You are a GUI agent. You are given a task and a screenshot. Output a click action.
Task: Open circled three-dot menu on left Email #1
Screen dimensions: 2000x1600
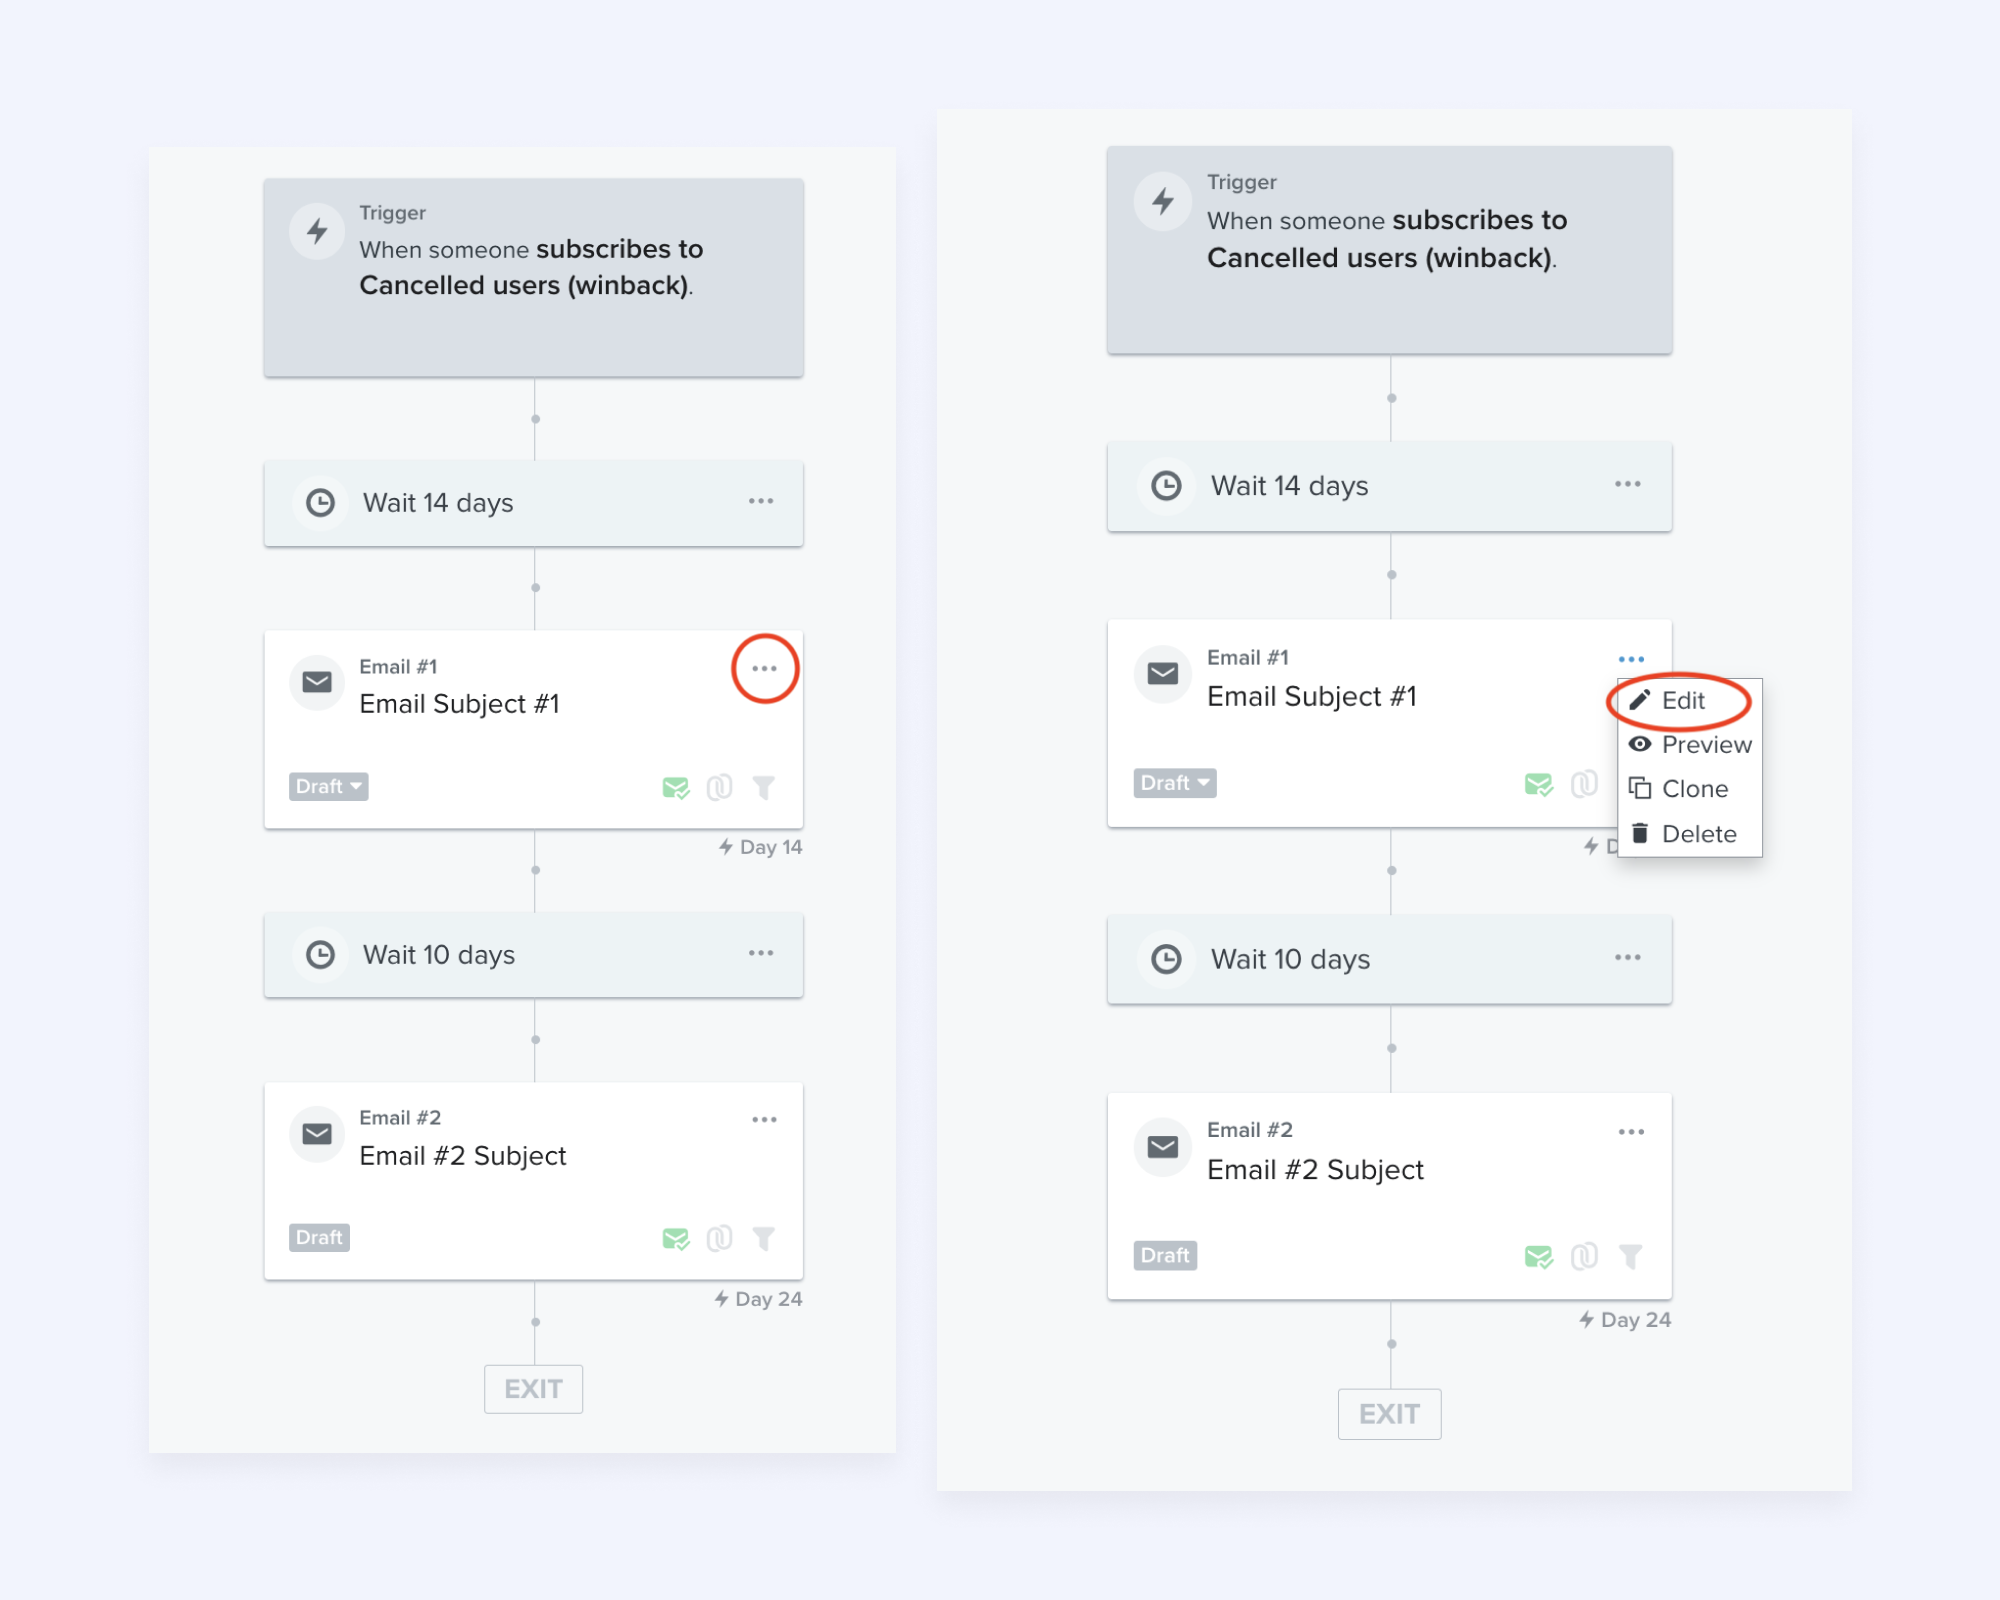[764, 669]
